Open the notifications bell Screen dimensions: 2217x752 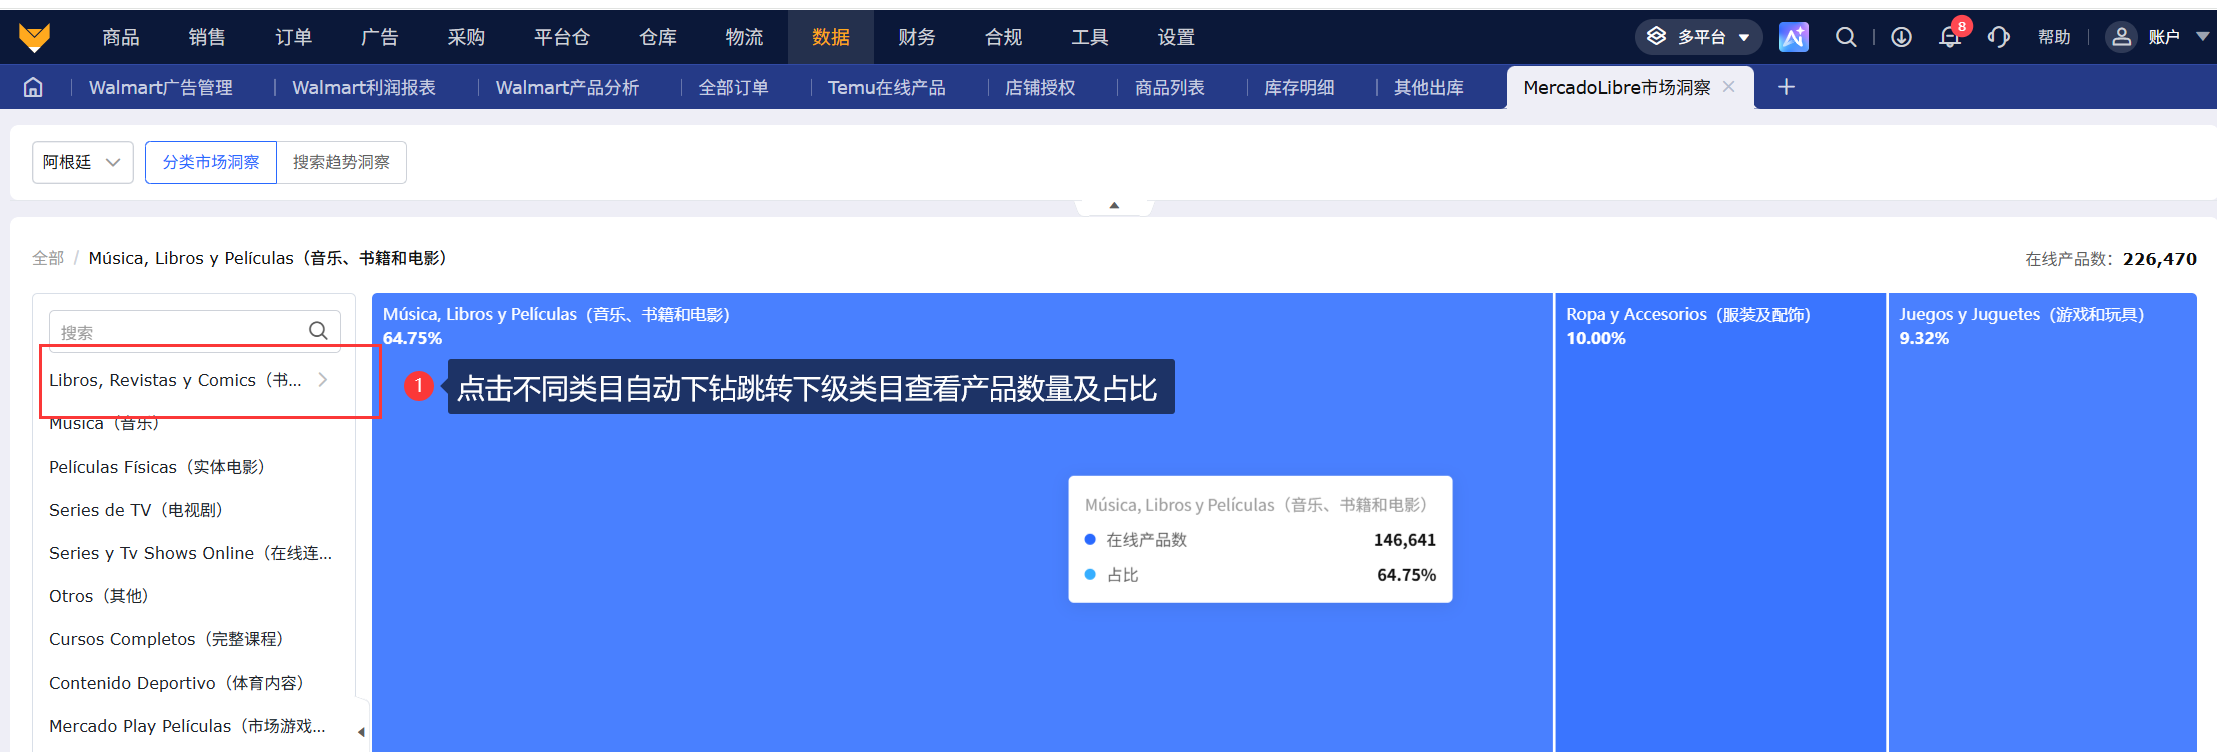[1950, 37]
